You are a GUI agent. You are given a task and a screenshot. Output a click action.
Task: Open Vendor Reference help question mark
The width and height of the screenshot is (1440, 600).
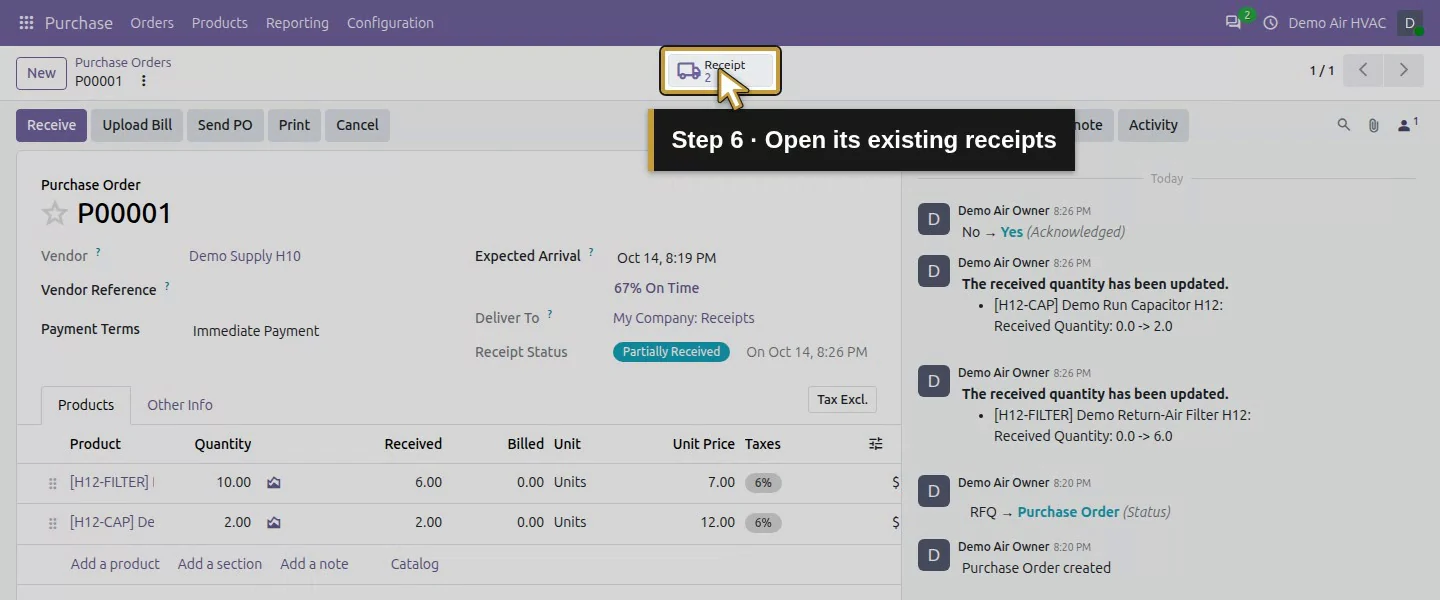pyautogui.click(x=167, y=286)
